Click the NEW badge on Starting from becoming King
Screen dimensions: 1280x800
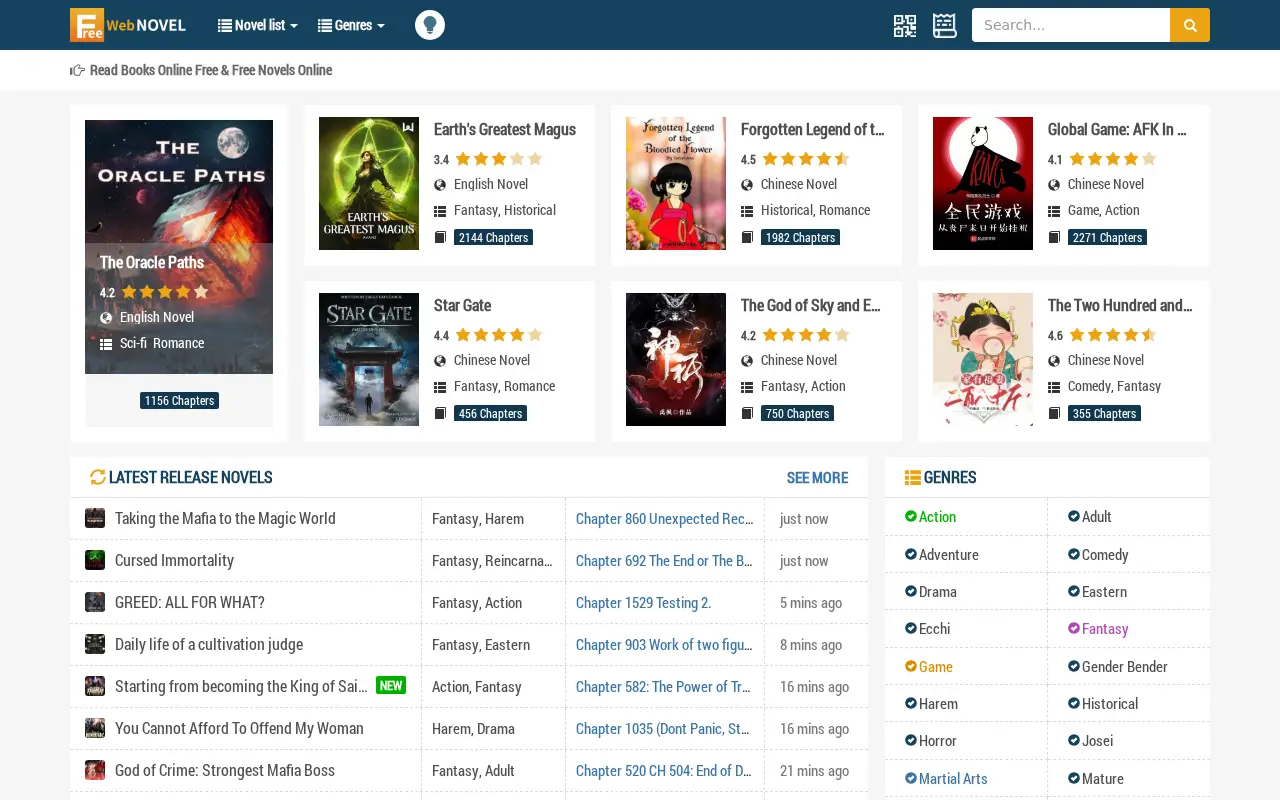391,685
